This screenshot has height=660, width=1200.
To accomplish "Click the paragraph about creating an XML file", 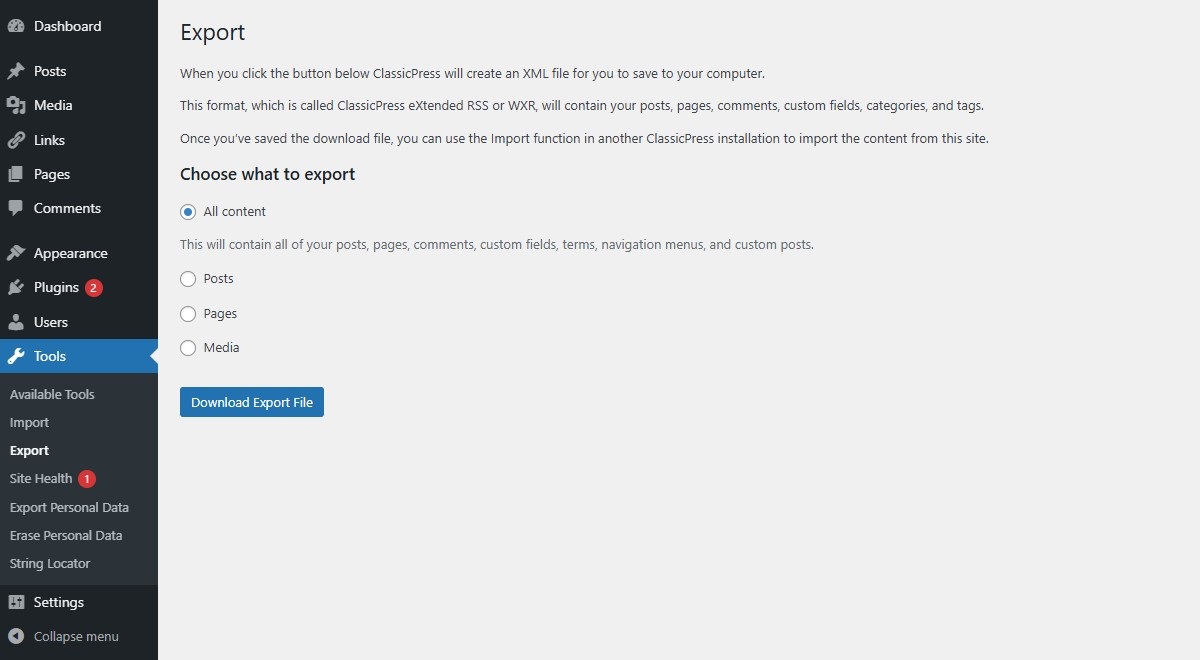I will [473, 74].
